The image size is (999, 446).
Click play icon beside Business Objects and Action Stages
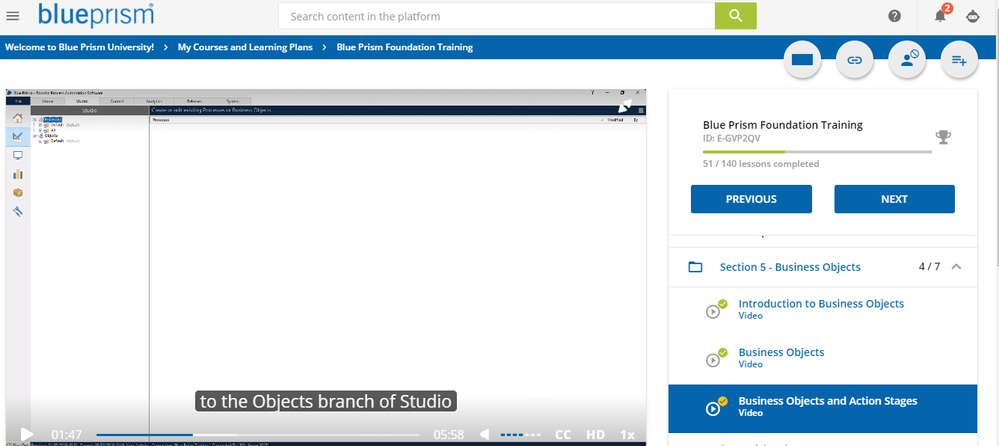(x=713, y=409)
